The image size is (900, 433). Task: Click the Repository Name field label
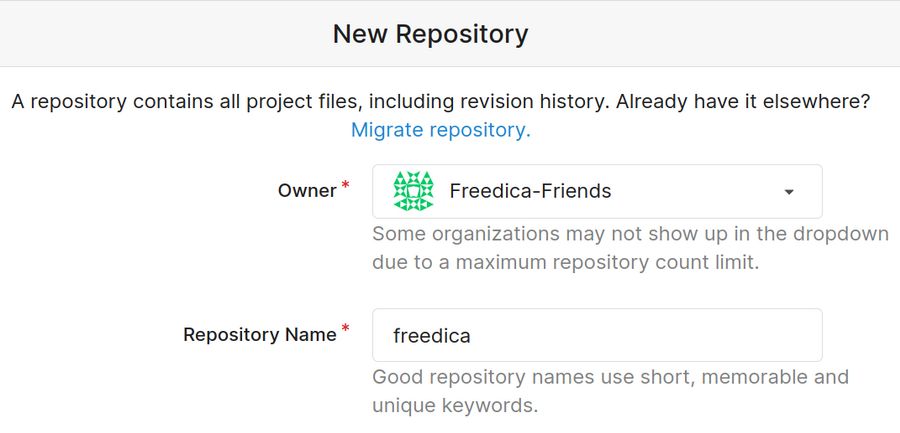(x=259, y=335)
